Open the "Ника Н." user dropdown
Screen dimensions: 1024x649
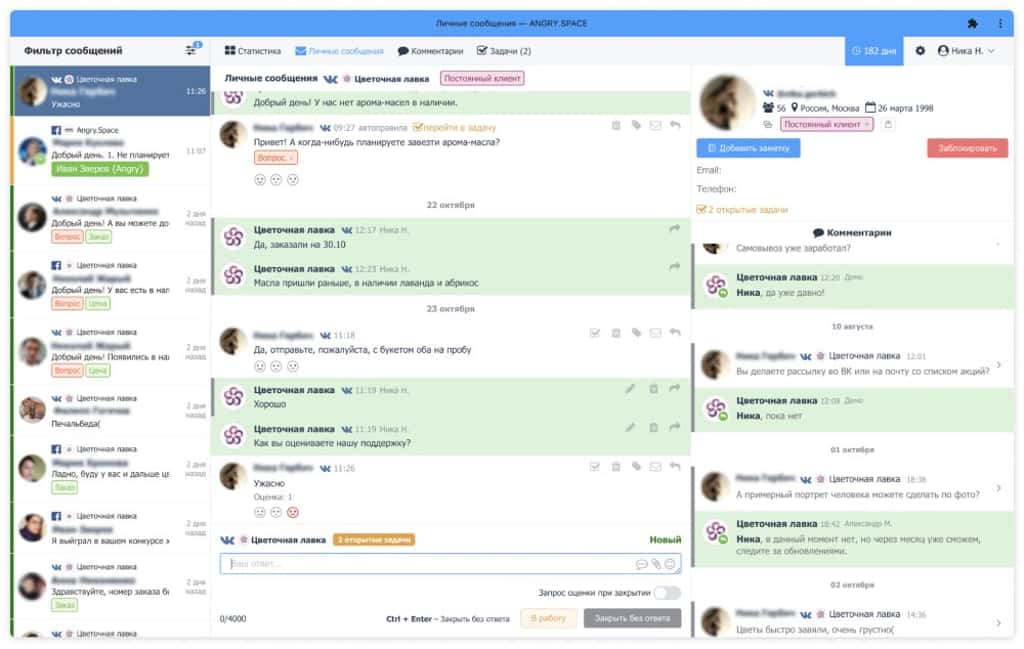[x=966, y=51]
